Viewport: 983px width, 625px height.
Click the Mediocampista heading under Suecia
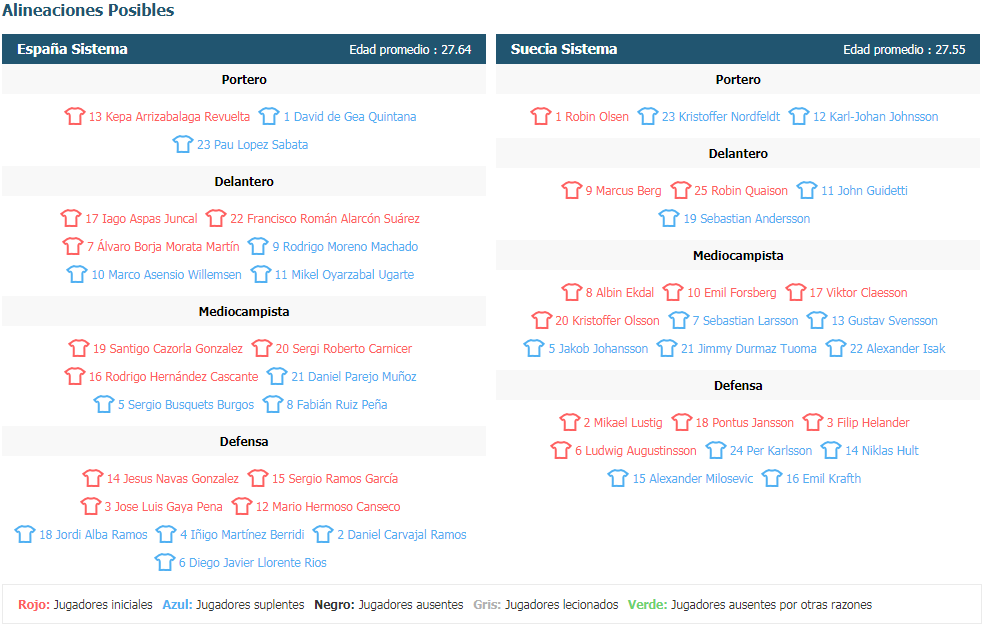pyautogui.click(x=738, y=255)
